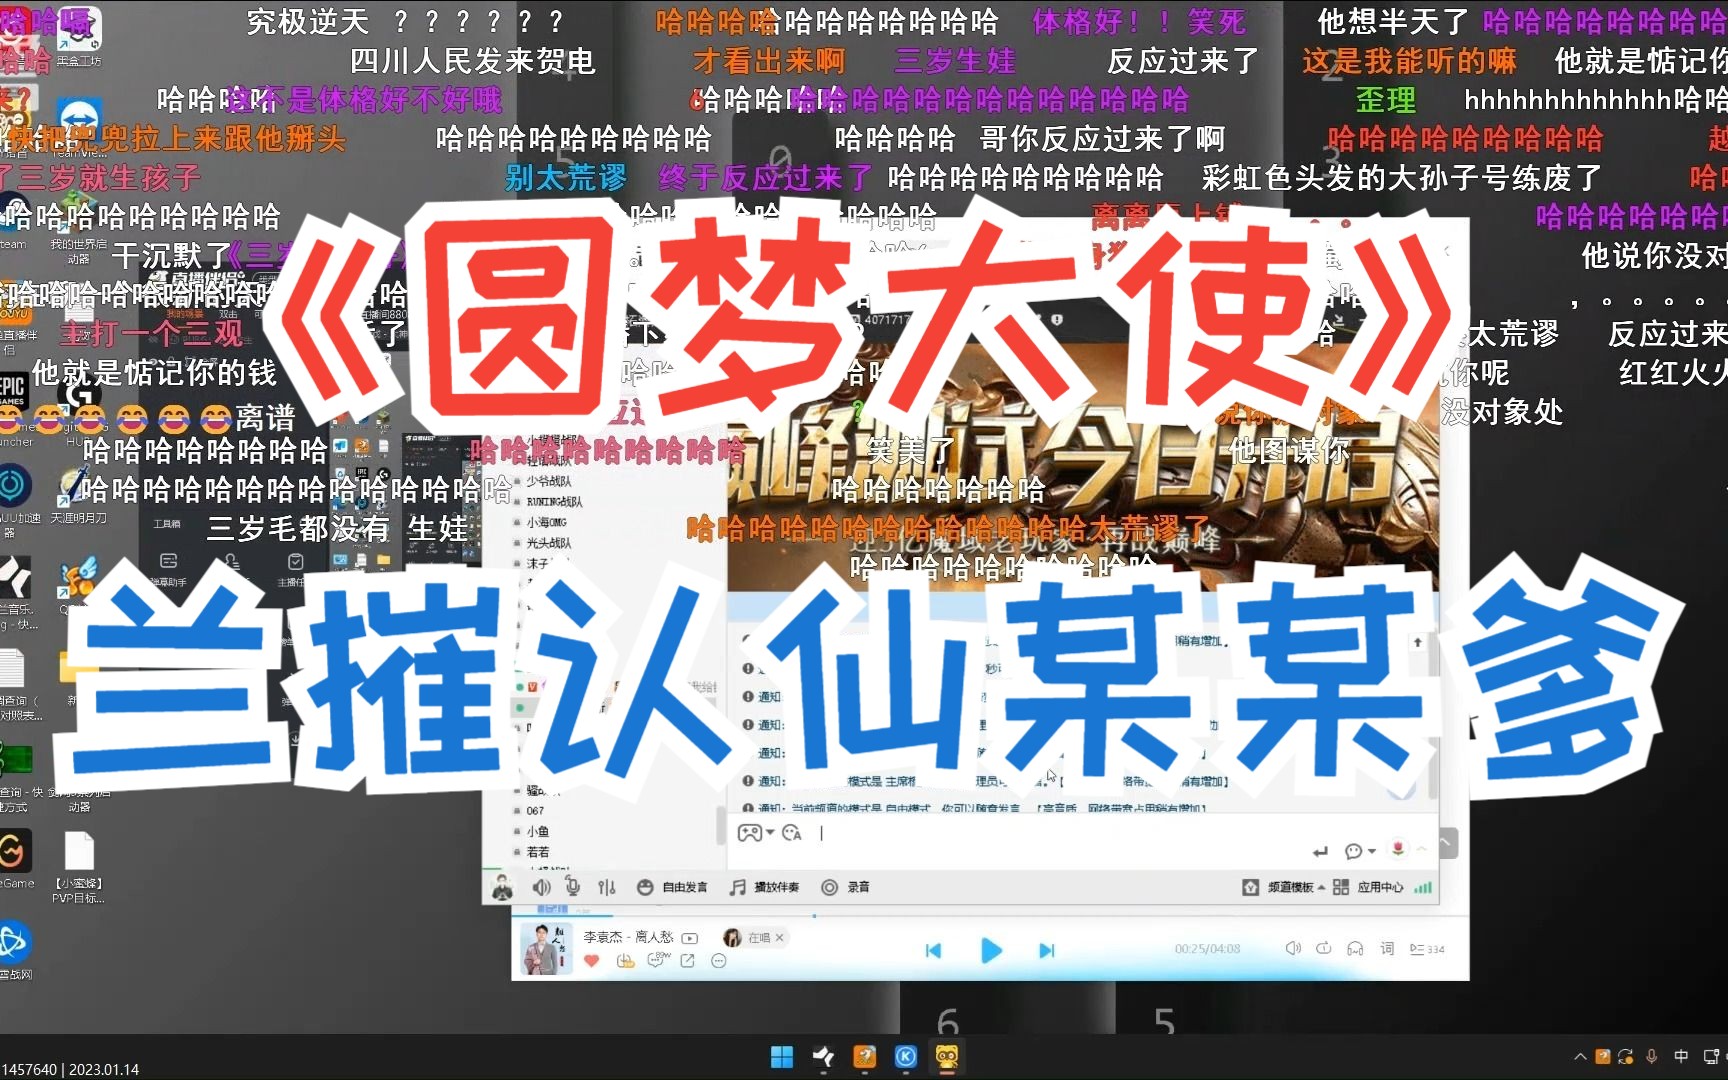Skip to previous track in music player
Viewport: 1728px width, 1080px height.
coord(933,951)
